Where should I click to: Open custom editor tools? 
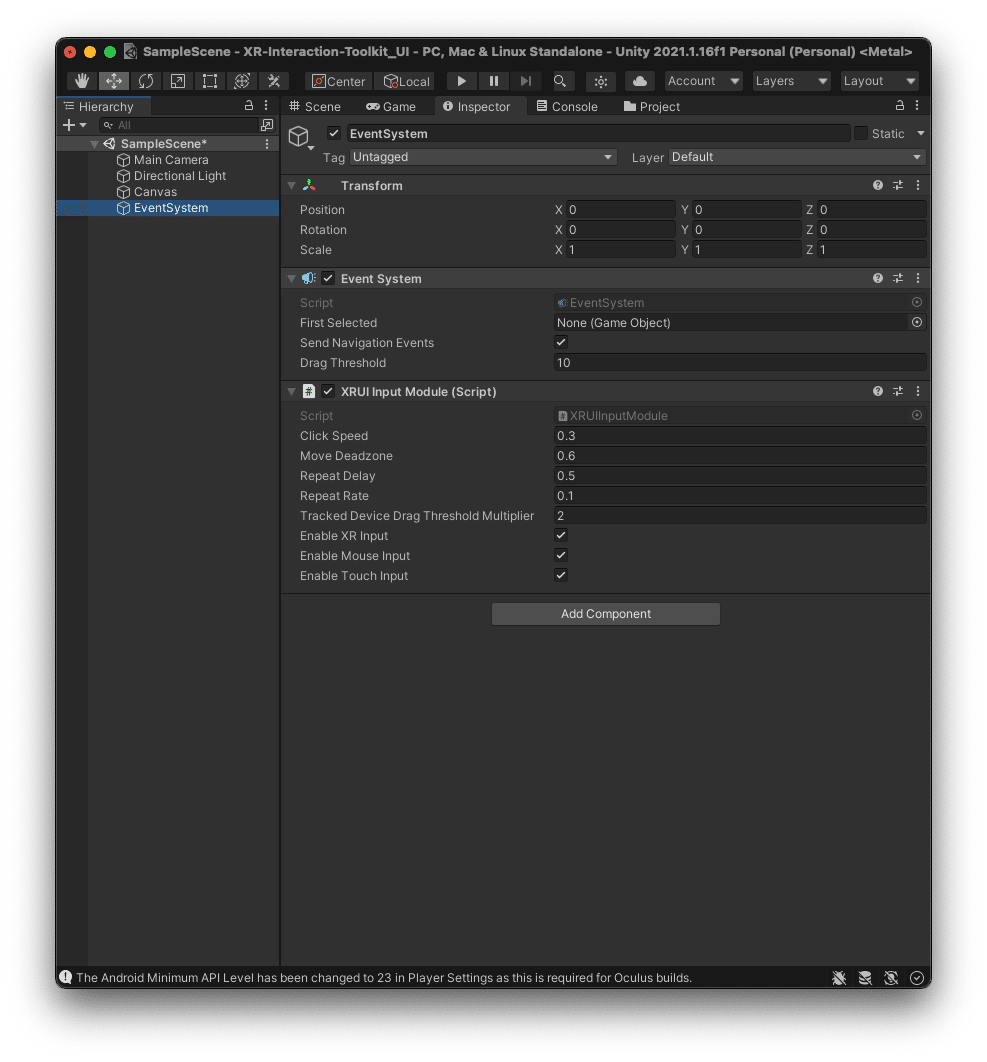[274, 81]
